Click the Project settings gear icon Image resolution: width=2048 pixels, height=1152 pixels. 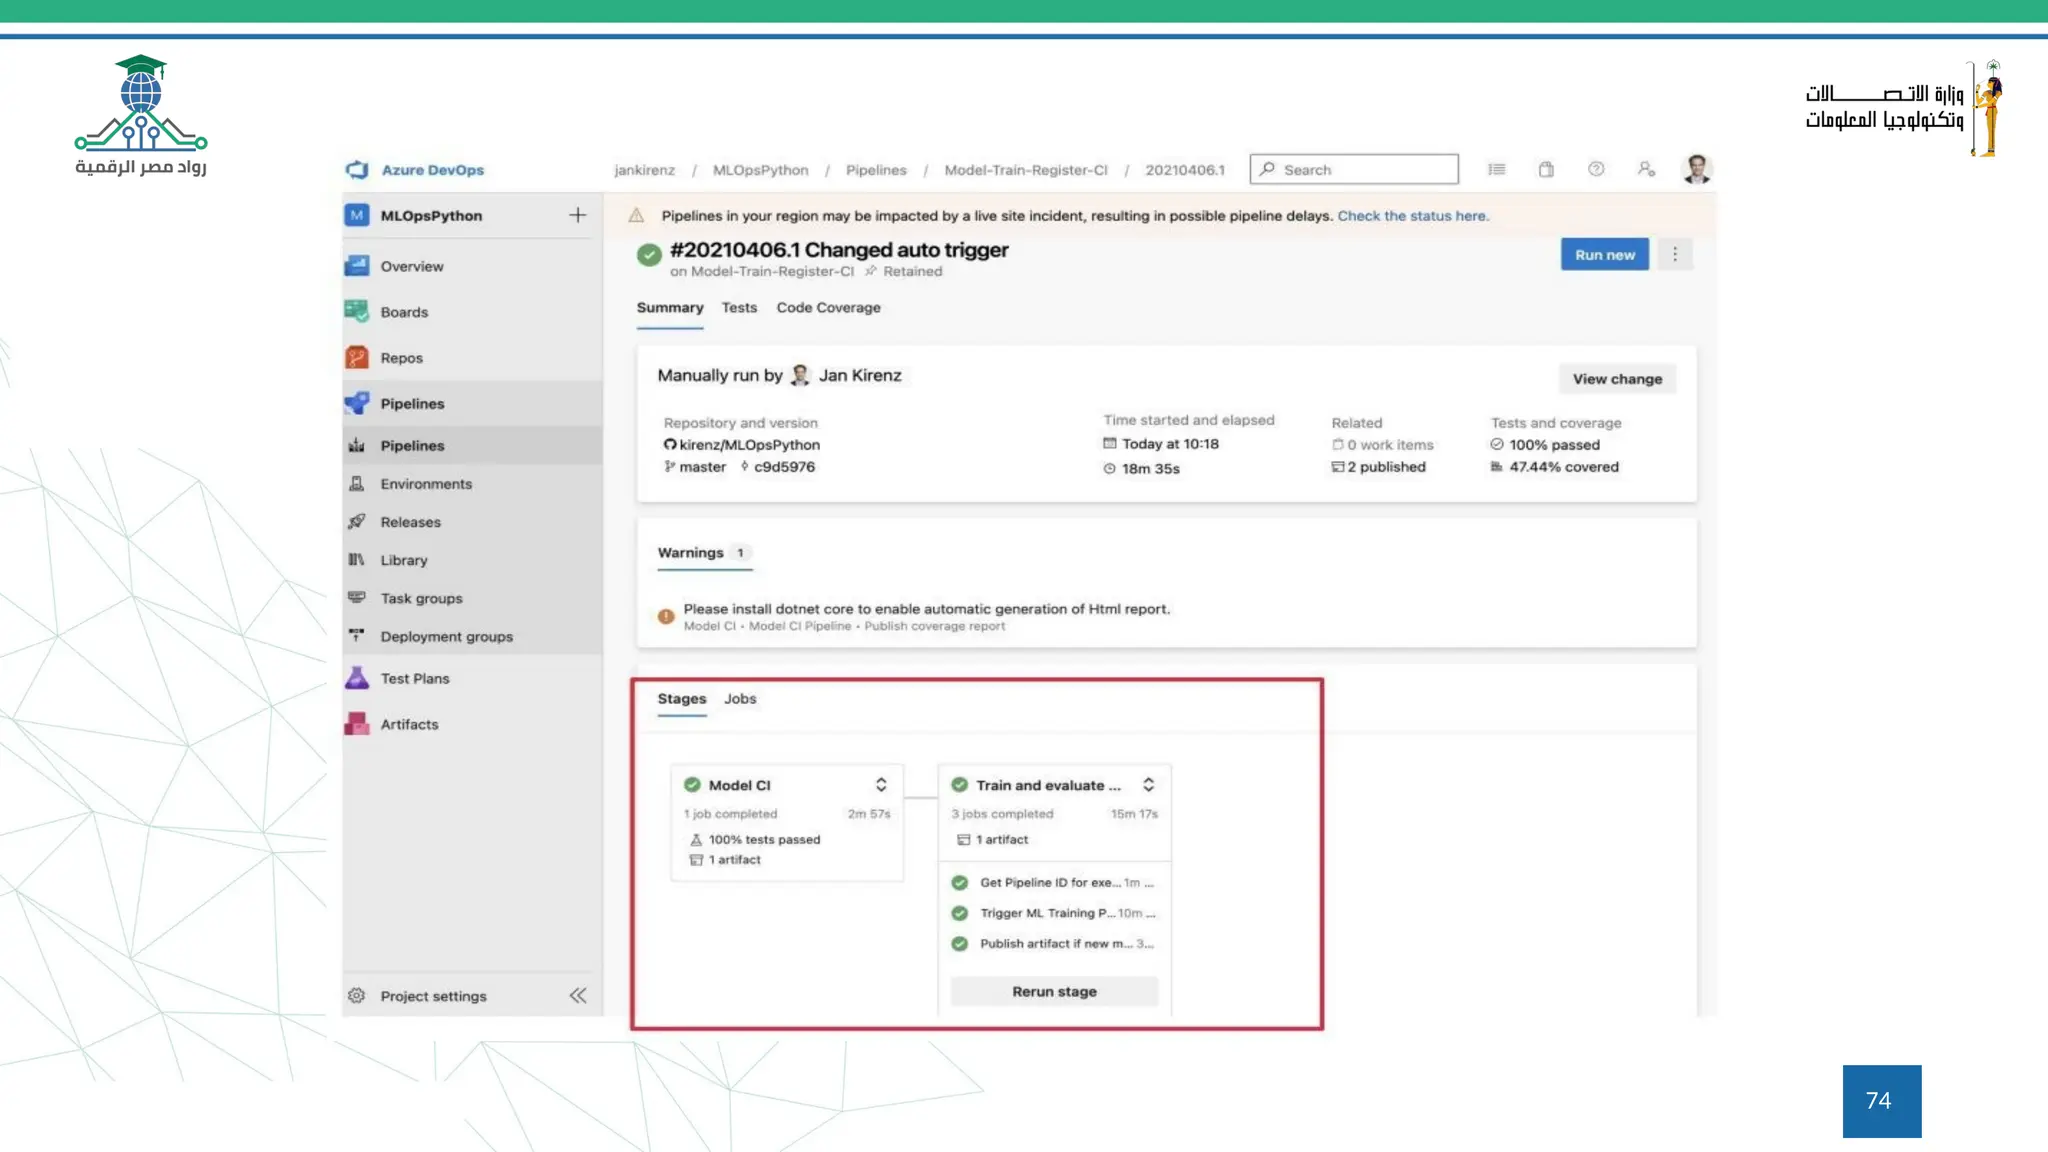357,996
